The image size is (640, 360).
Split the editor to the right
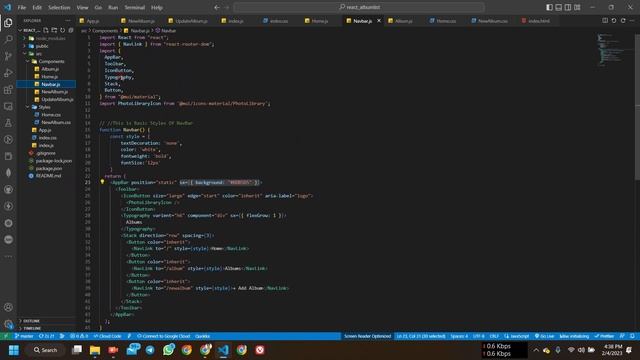click(x=605, y=20)
